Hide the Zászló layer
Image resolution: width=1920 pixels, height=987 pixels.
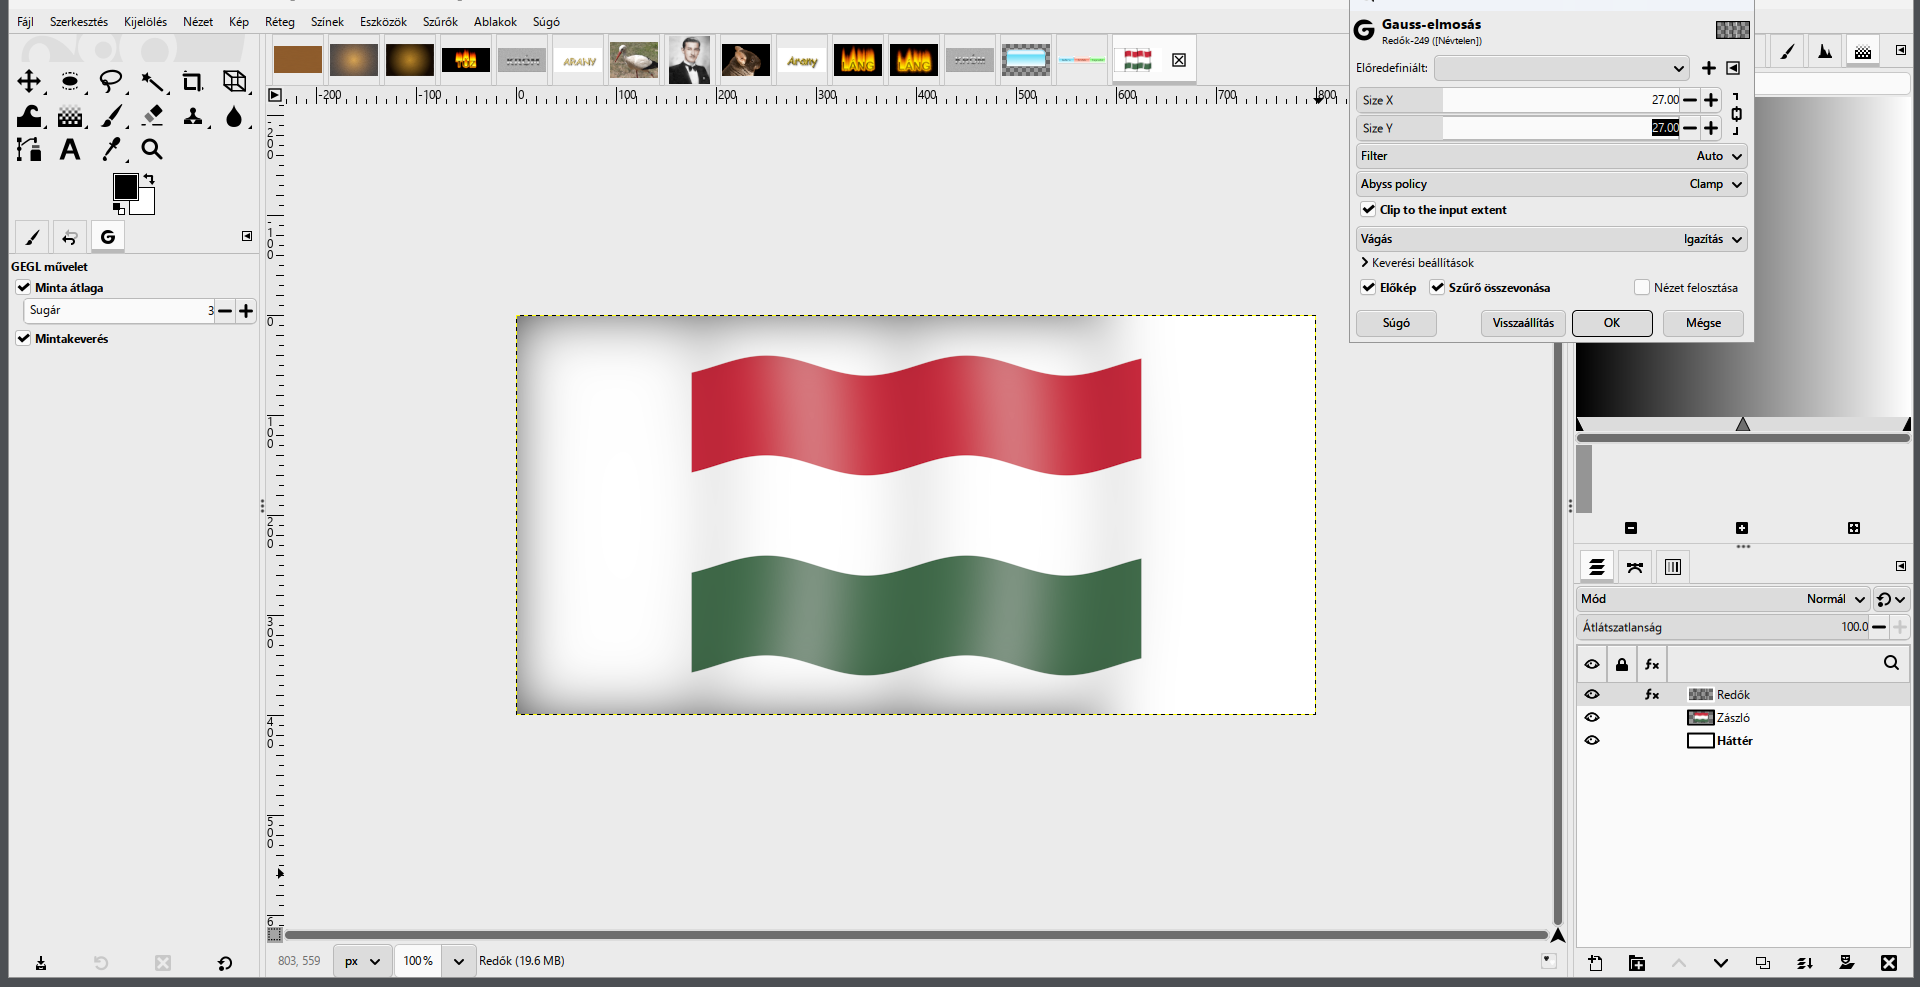[1592, 718]
